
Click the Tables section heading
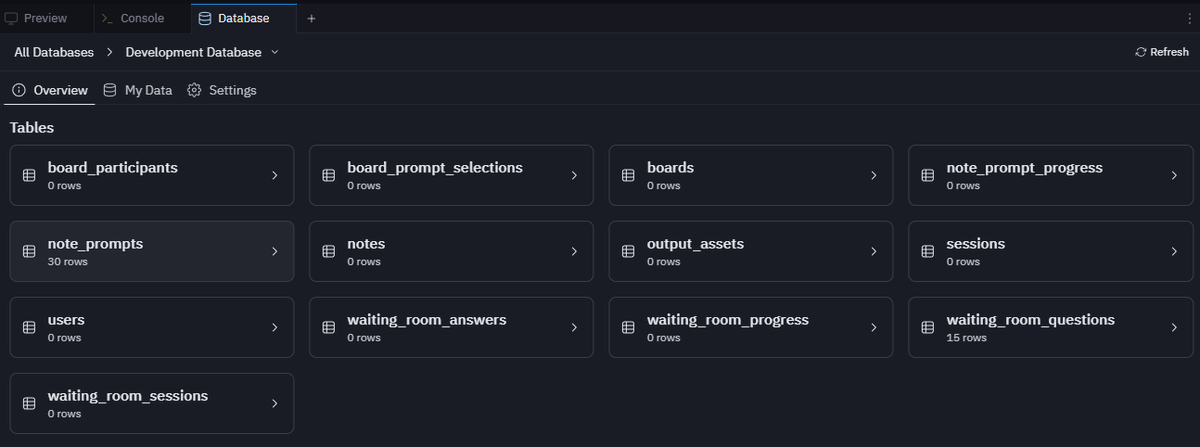pos(32,128)
